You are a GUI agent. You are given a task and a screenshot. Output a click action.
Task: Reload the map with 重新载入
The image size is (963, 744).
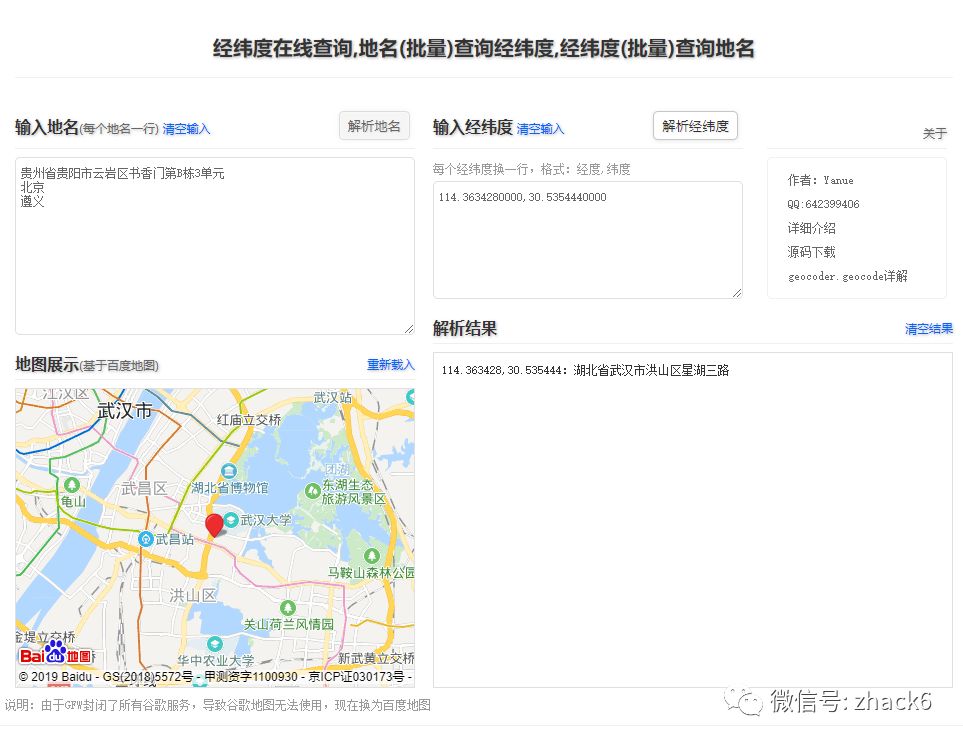tap(391, 365)
